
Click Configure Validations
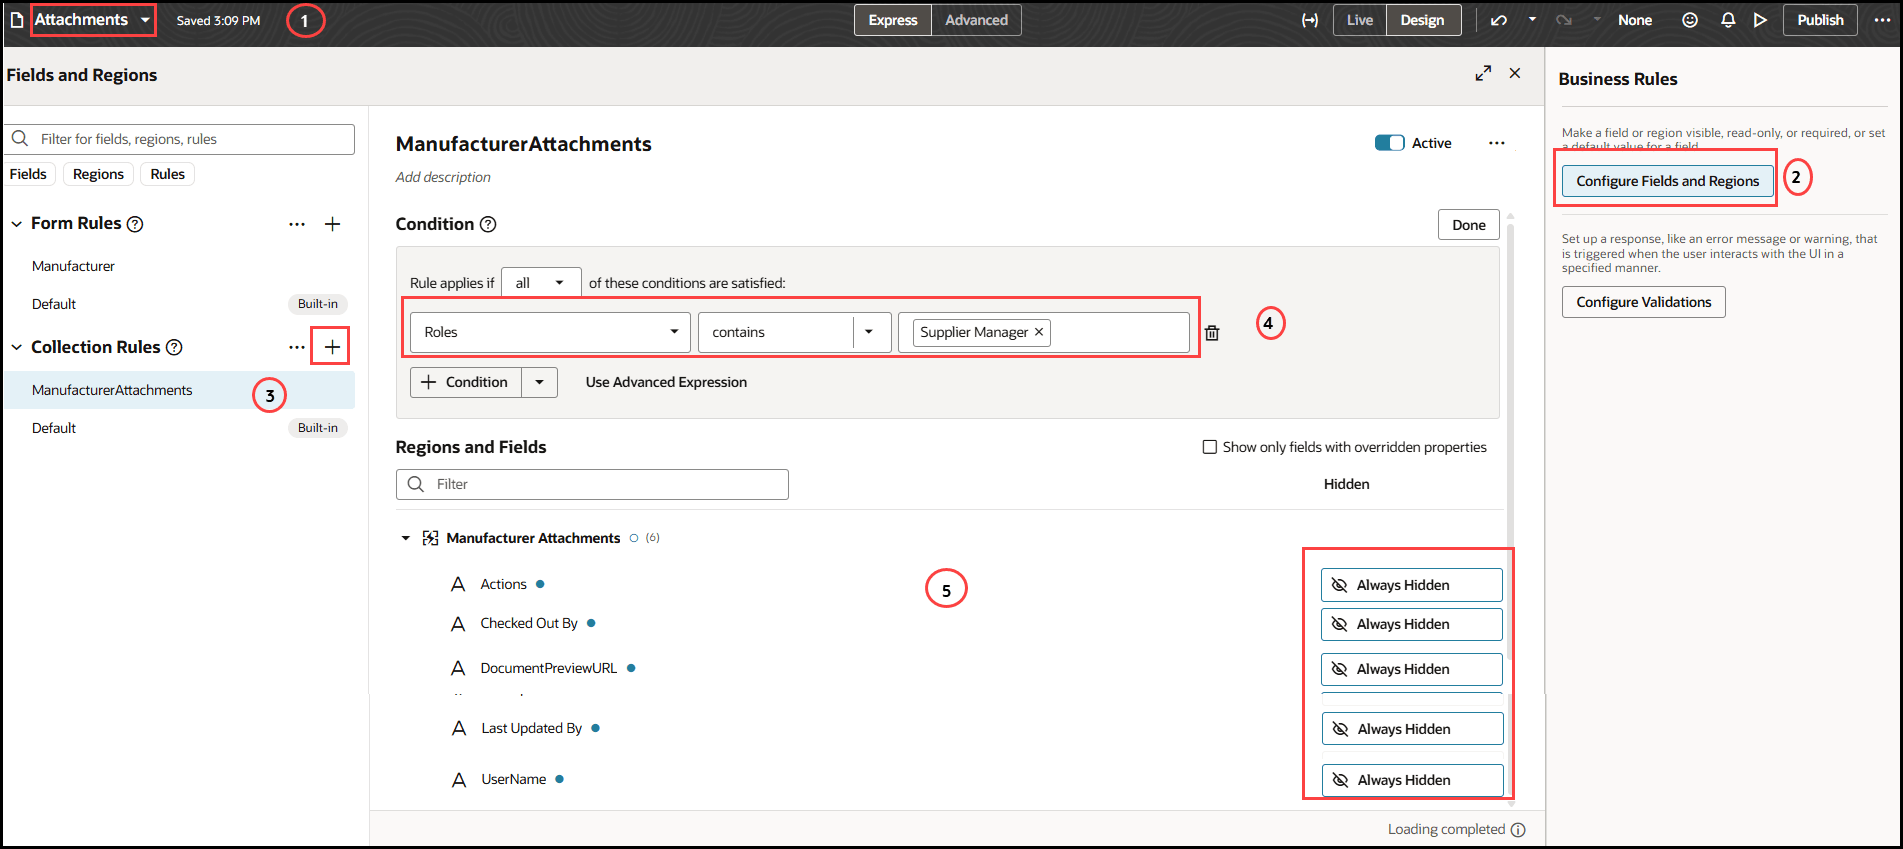(1643, 302)
